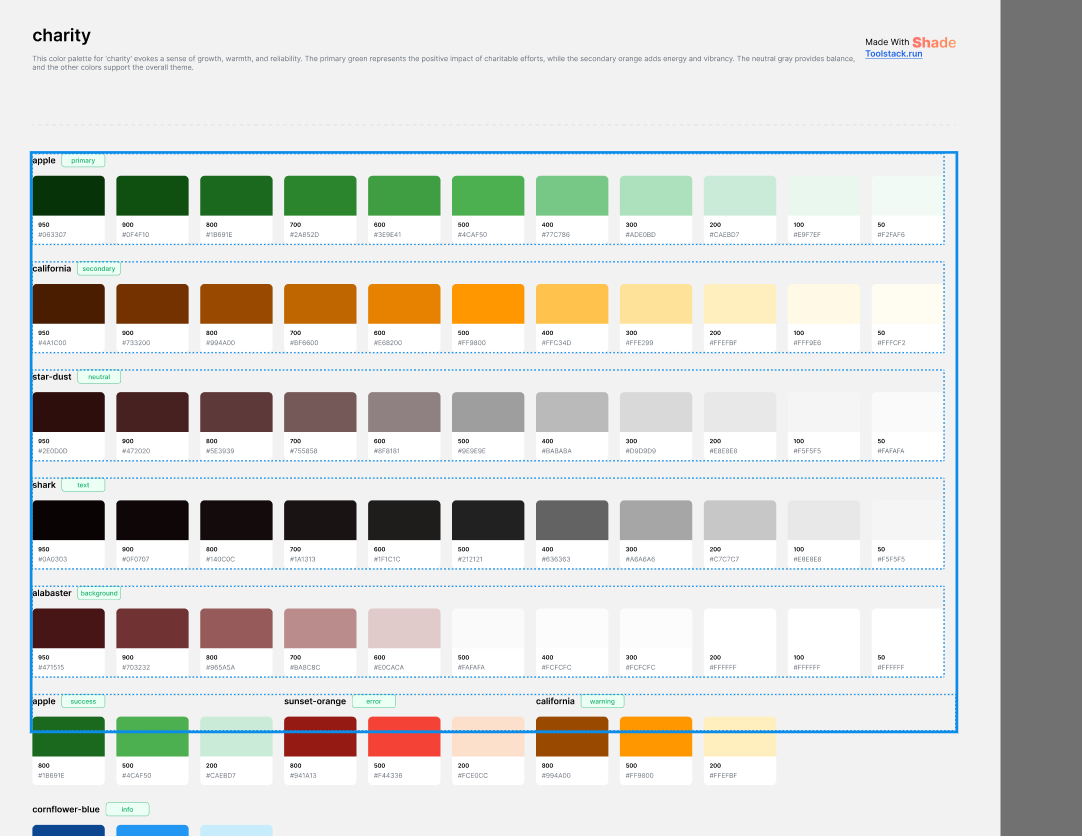Click hex value '#E68200'
Viewport: 1082px width, 836px height.
point(388,343)
